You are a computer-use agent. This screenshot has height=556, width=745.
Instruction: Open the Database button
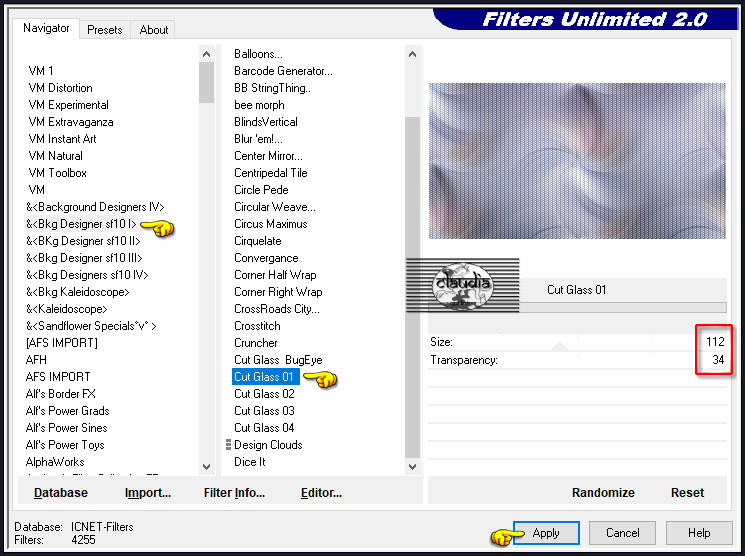[61, 493]
